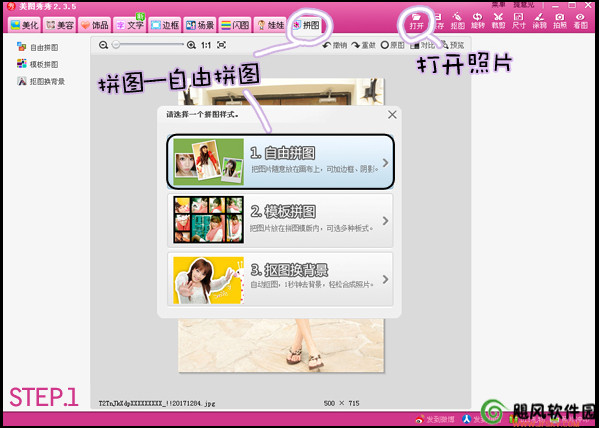Click the chevron arrow on 抠图换背景 row
This screenshot has width=603, height=428.
[385, 279]
